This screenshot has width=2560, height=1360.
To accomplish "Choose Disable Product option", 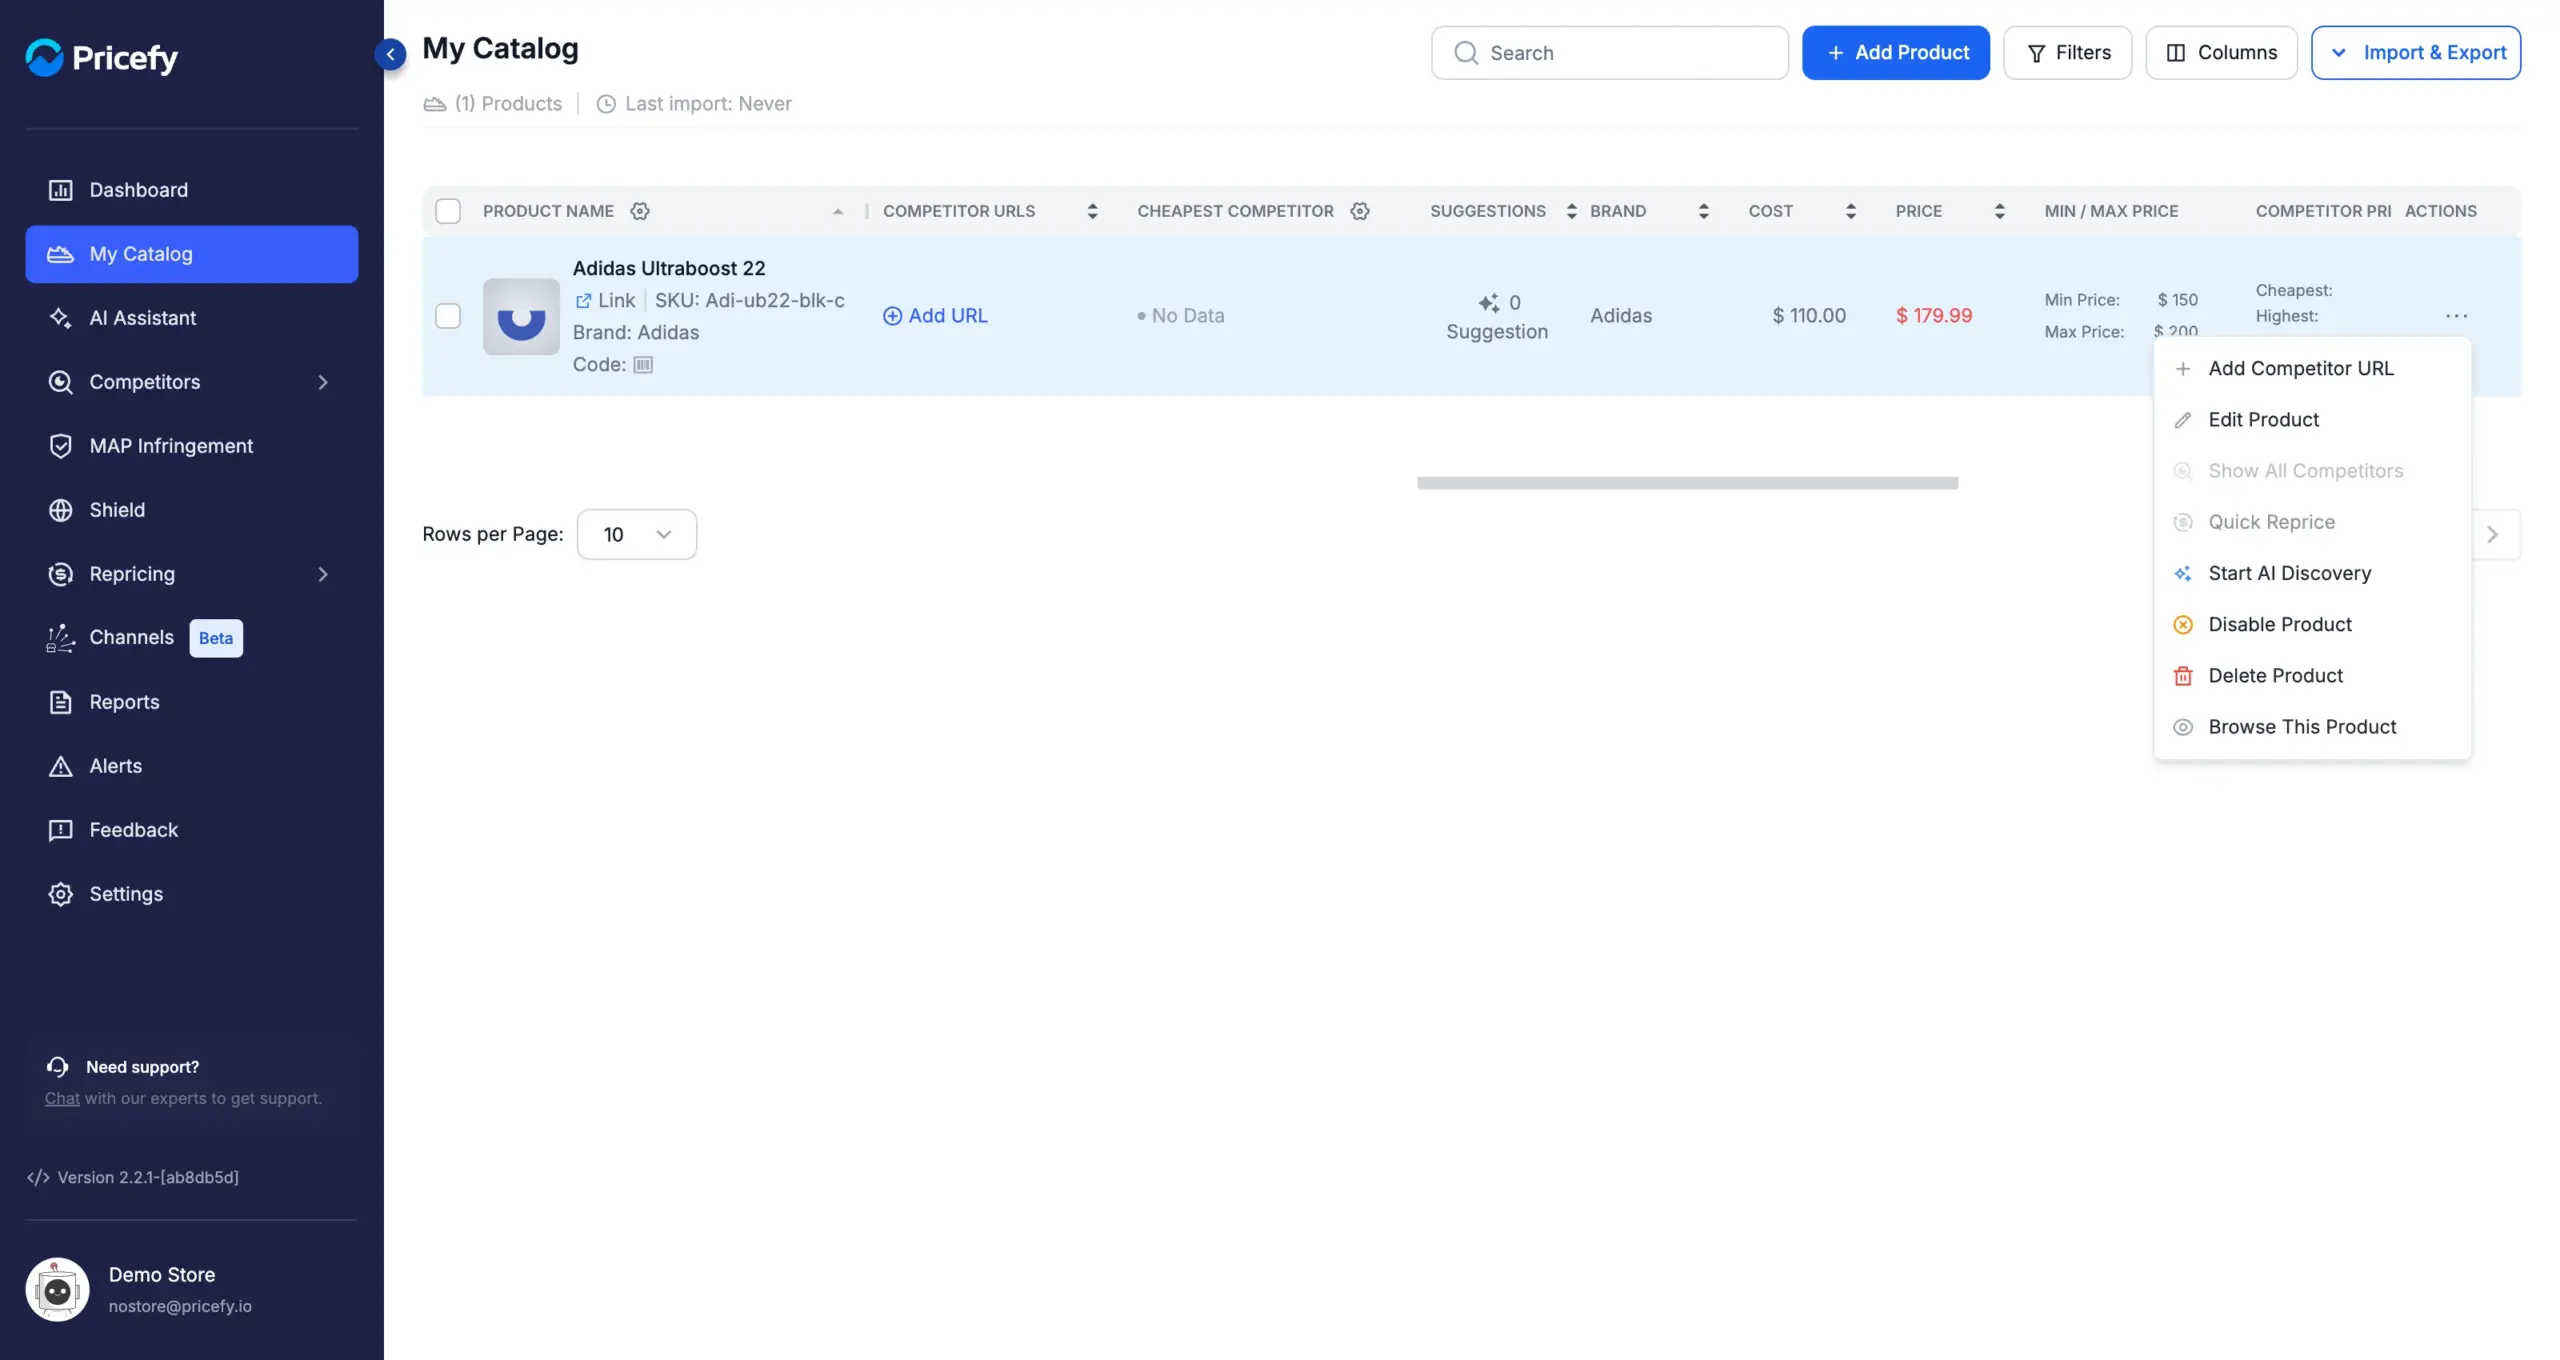I will pos(2312,624).
